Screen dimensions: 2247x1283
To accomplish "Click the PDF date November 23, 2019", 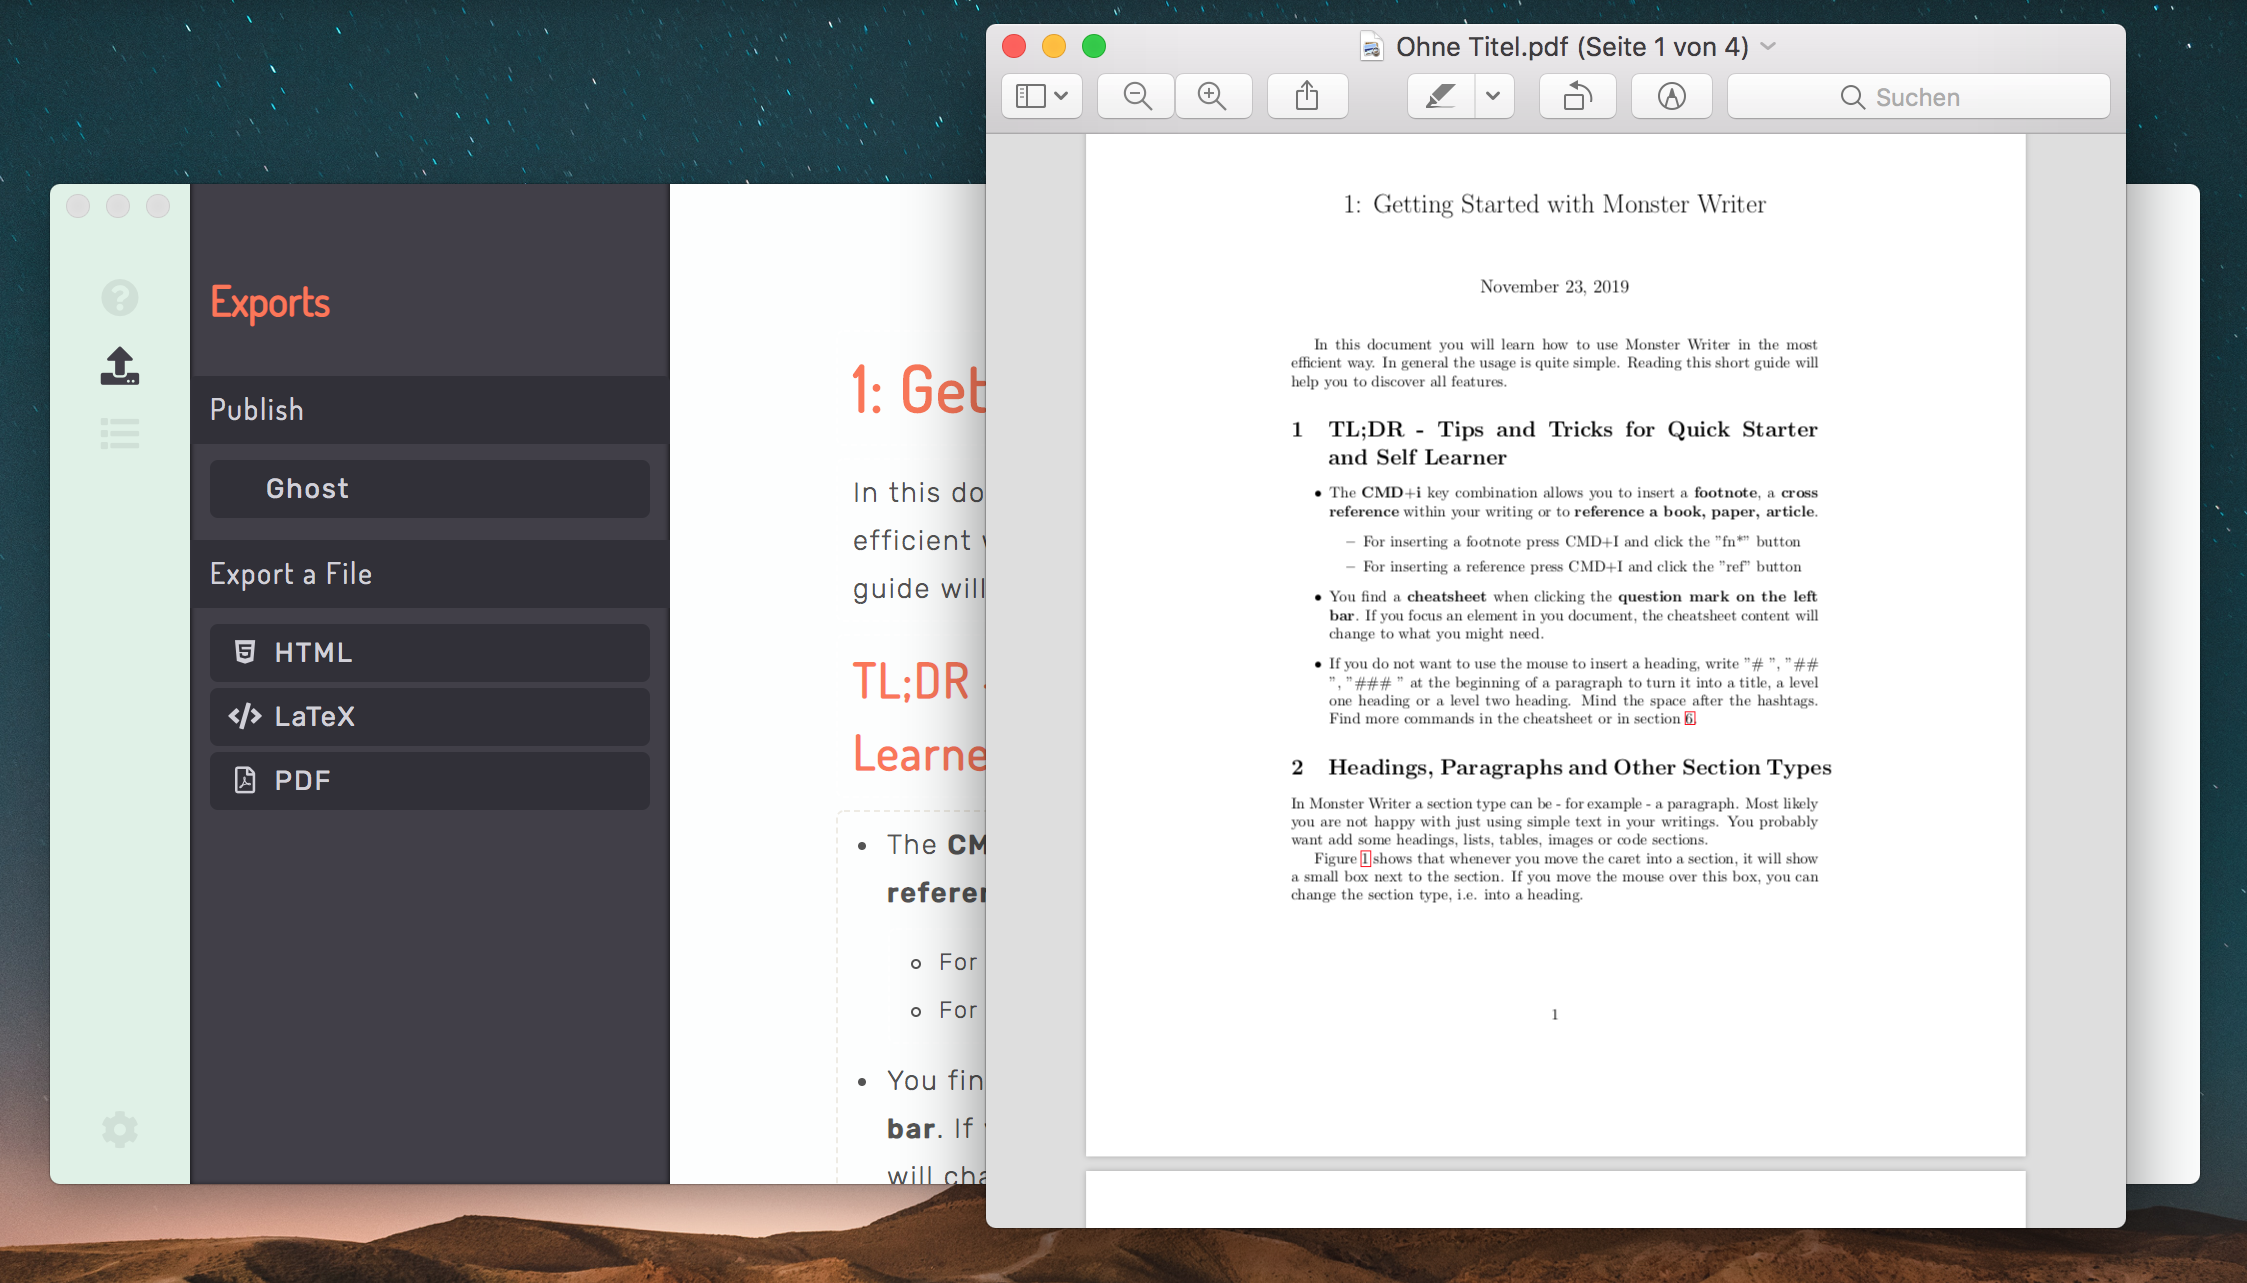I will [x=1554, y=287].
